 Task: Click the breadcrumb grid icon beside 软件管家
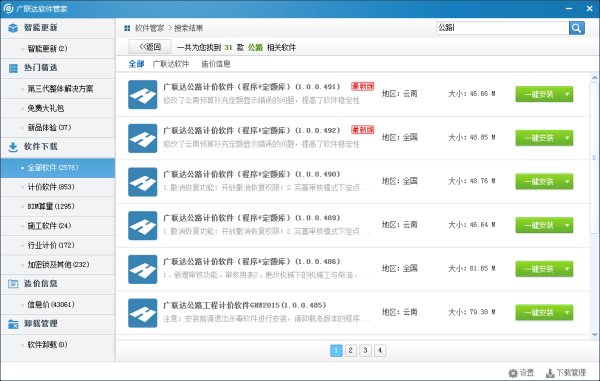tap(127, 28)
